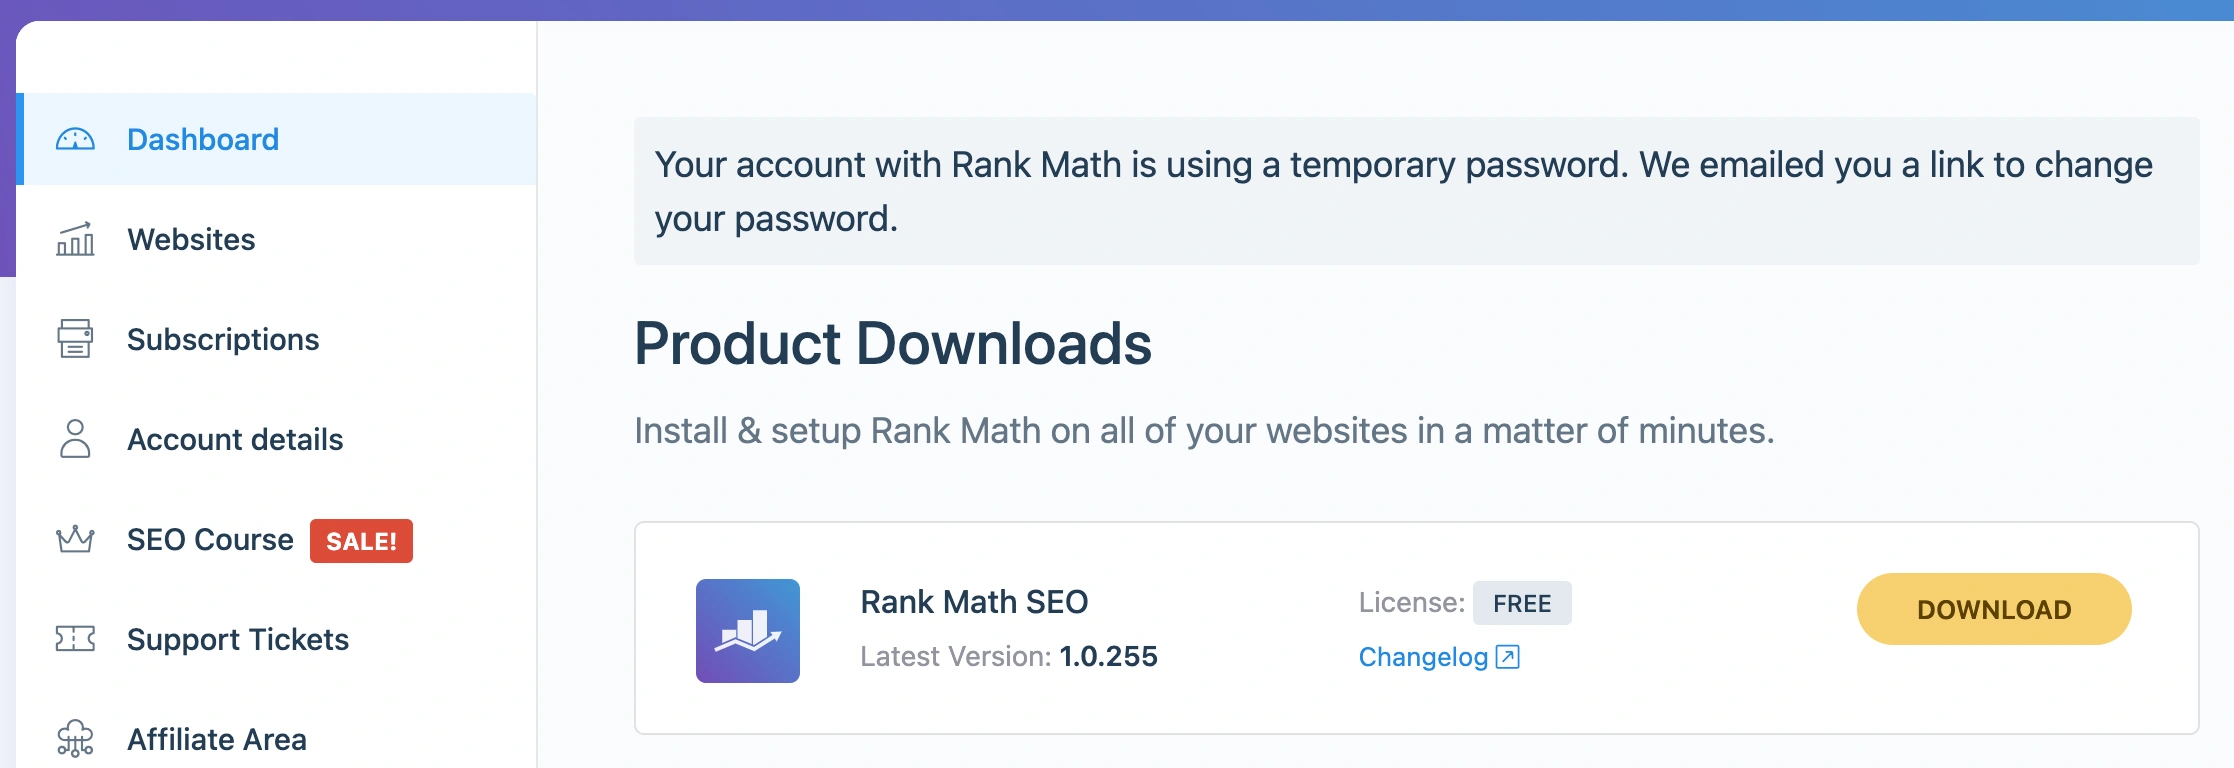Click the Affiliate Area cloud icon
The height and width of the screenshot is (768, 2234).
click(75, 739)
